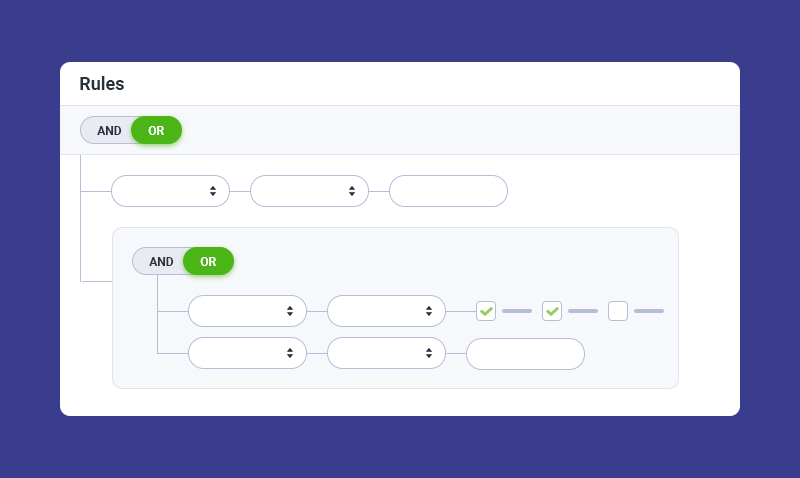
Task: Open the second dropdown in the top rule
Action: (x=309, y=191)
